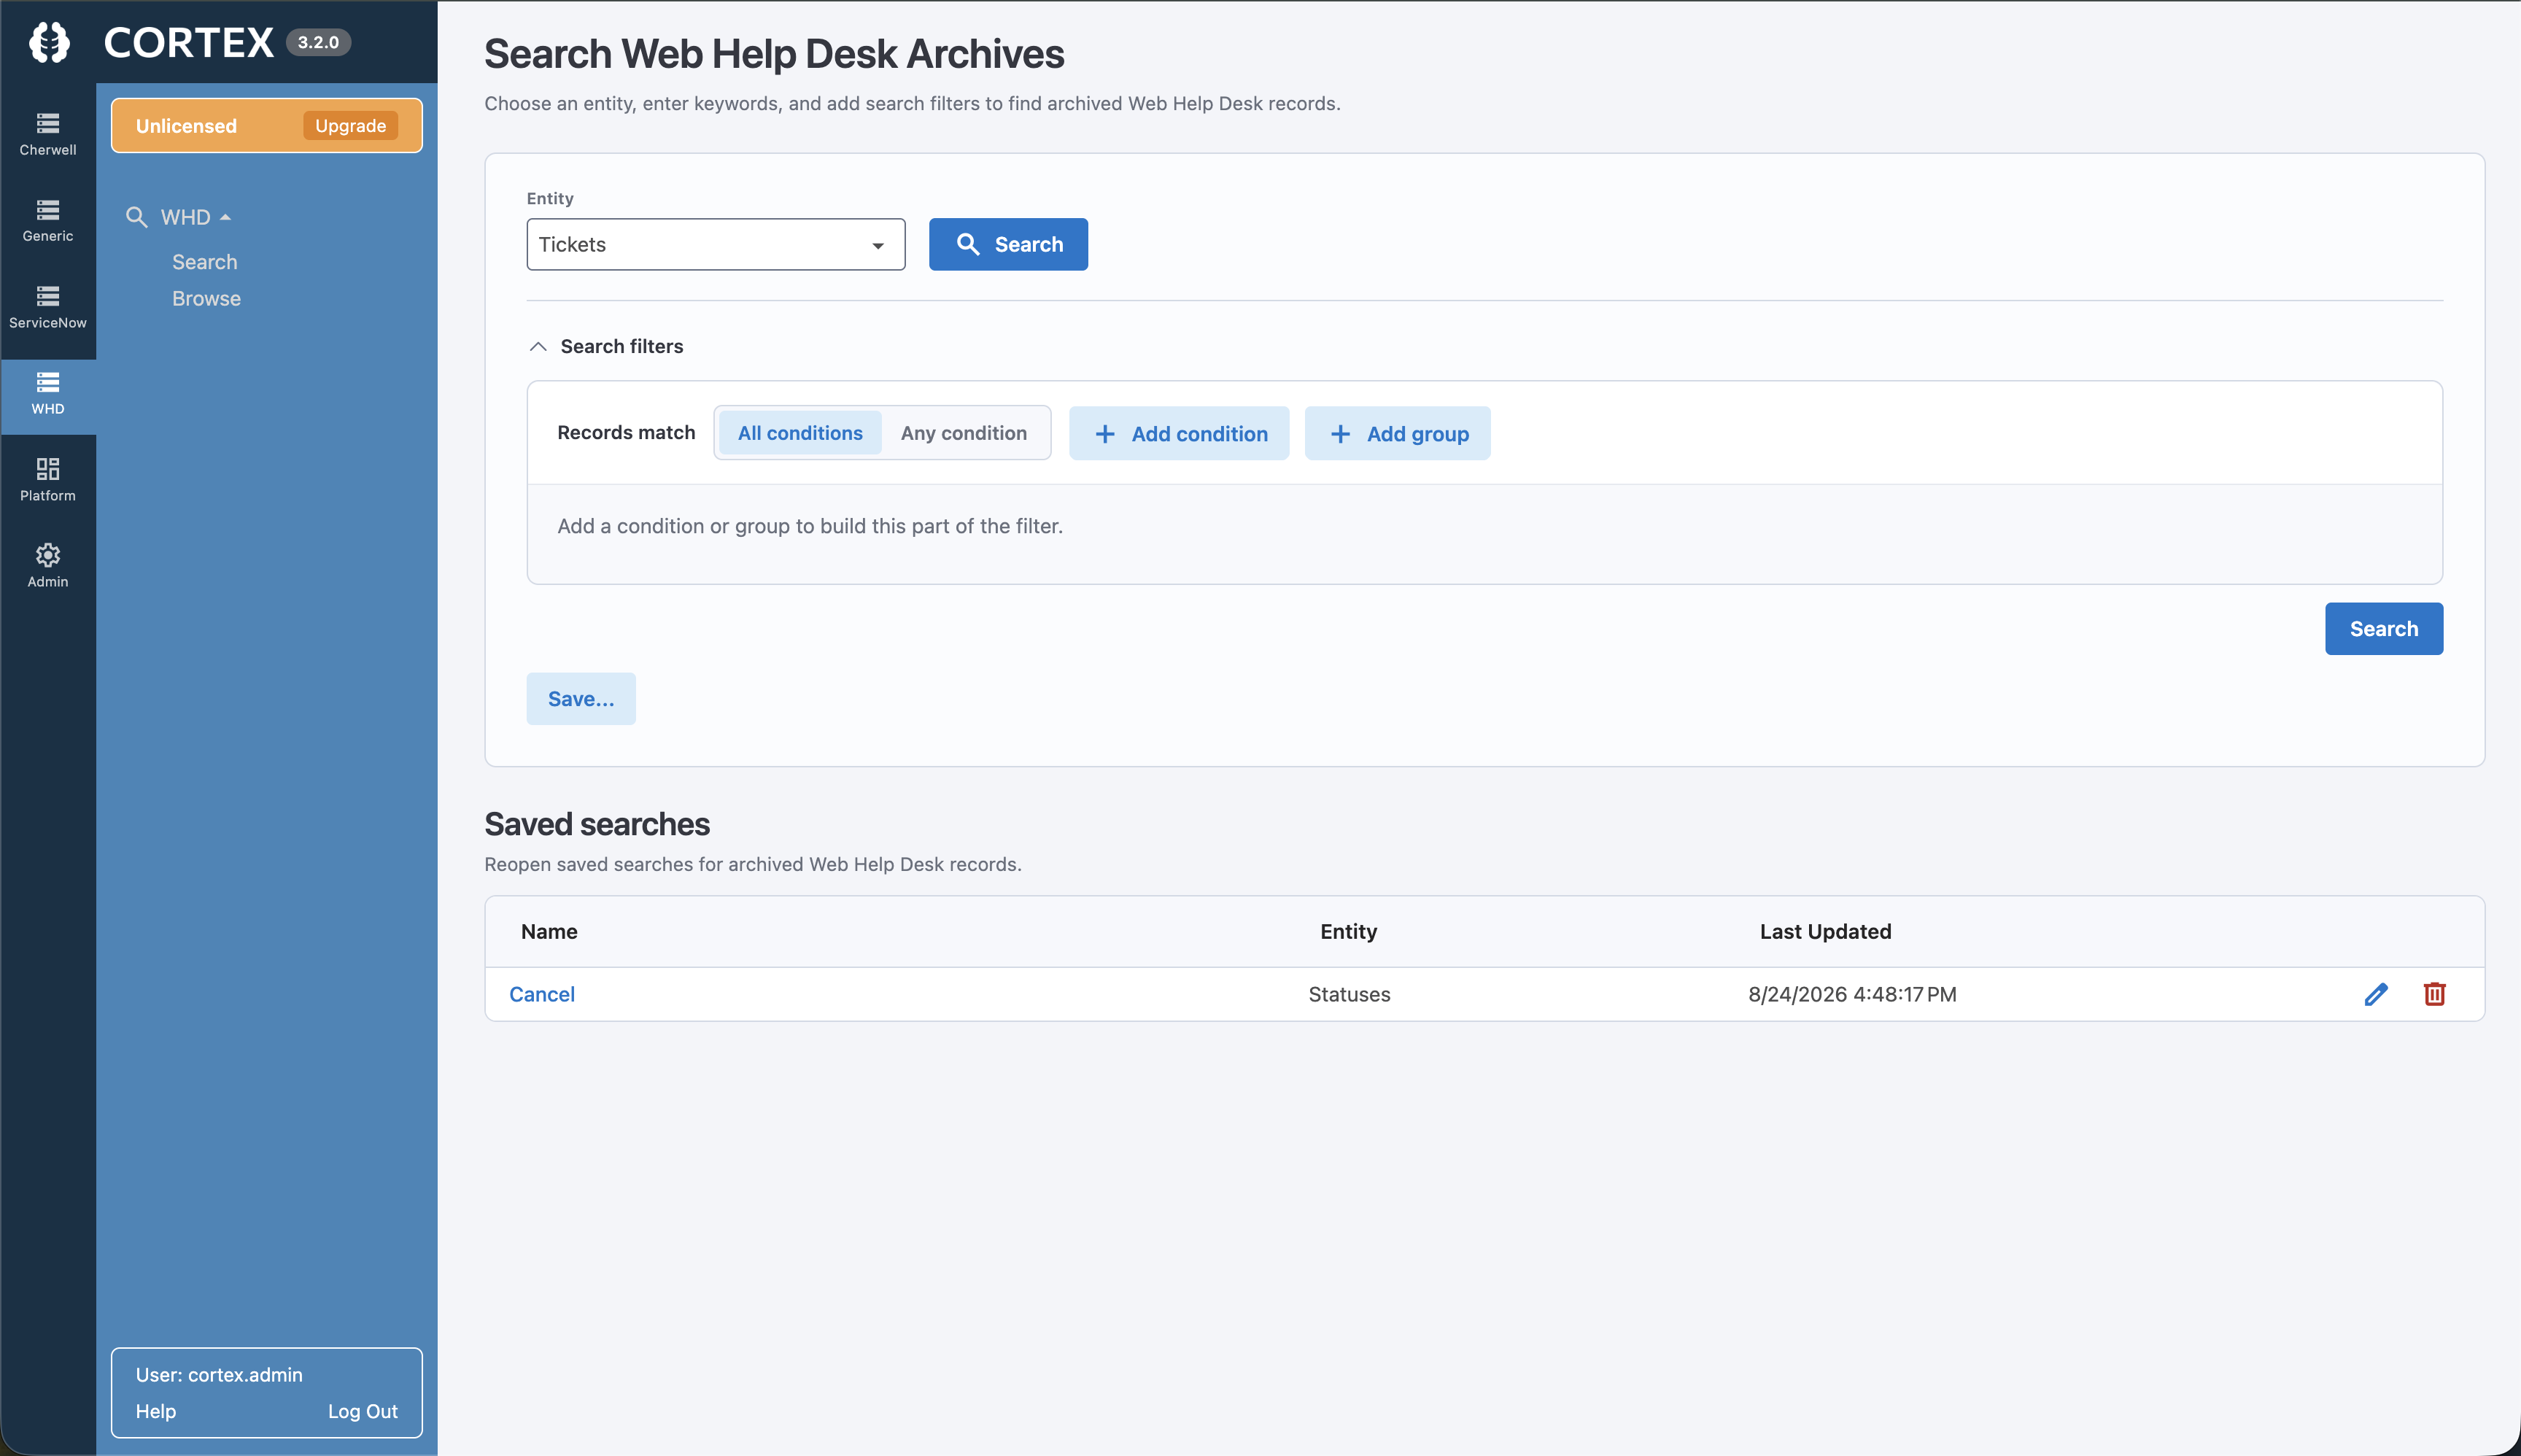The image size is (2521, 1456).
Task: Select All conditions match mode
Action: (x=800, y=433)
